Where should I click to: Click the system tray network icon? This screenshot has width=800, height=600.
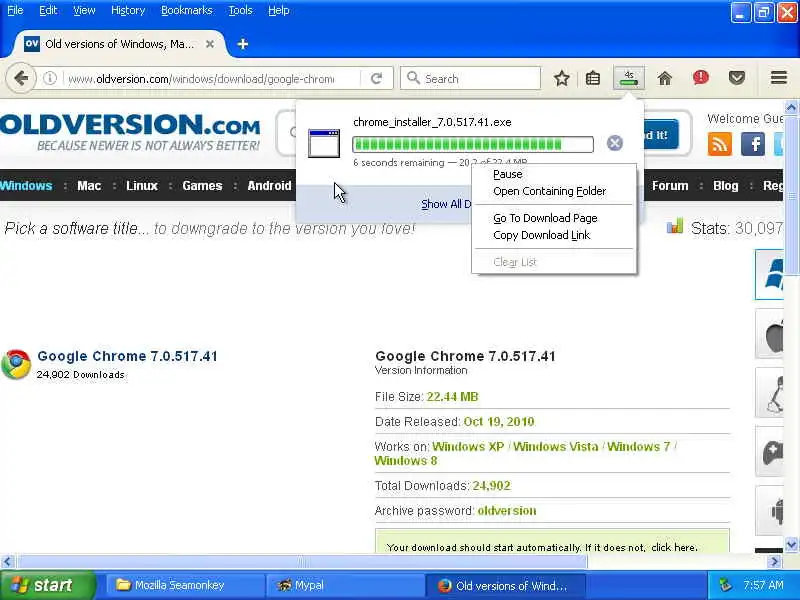click(x=725, y=585)
